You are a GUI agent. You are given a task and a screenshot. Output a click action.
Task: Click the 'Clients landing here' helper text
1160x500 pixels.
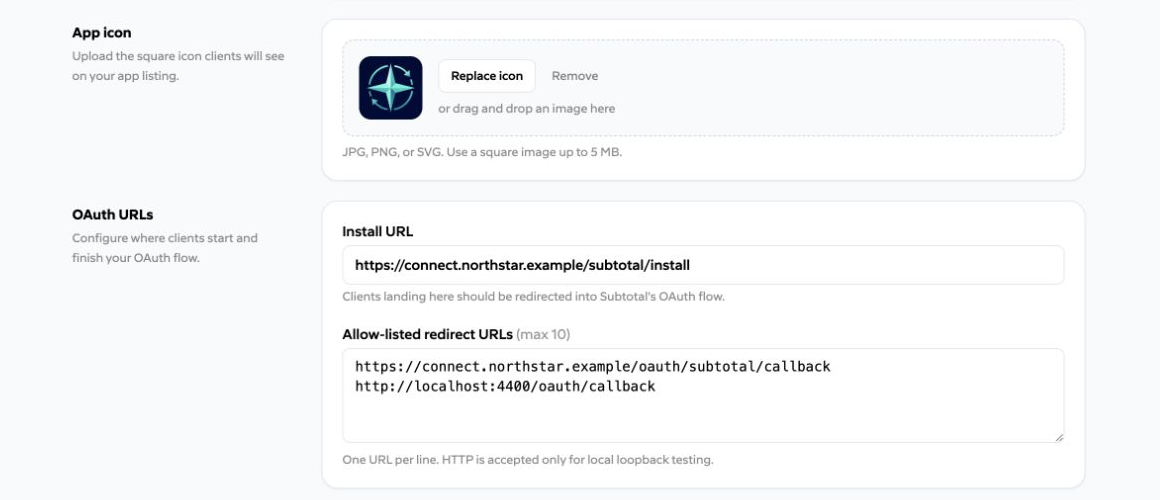click(x=533, y=297)
